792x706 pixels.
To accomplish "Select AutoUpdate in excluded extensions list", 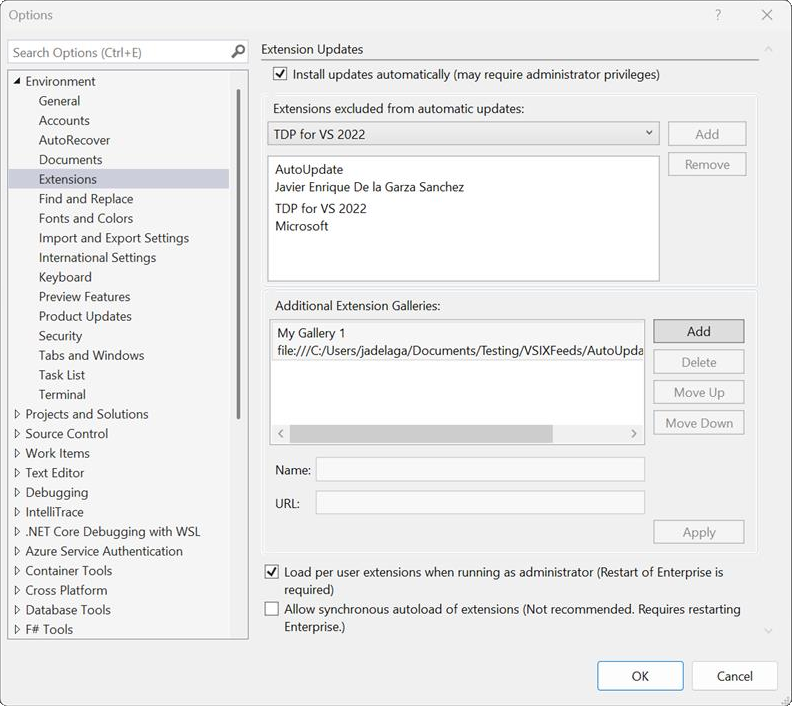I will pos(309,170).
